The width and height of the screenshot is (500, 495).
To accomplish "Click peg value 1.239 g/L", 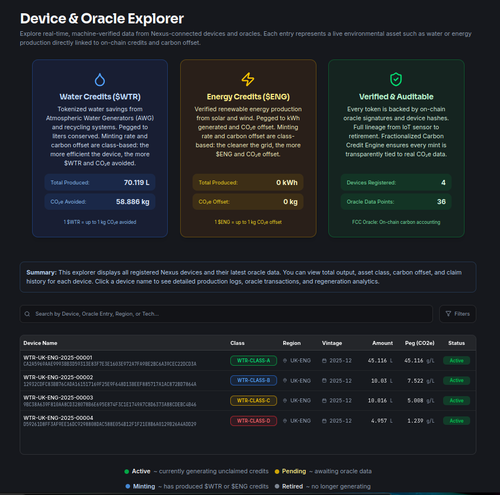I will (x=421, y=421).
